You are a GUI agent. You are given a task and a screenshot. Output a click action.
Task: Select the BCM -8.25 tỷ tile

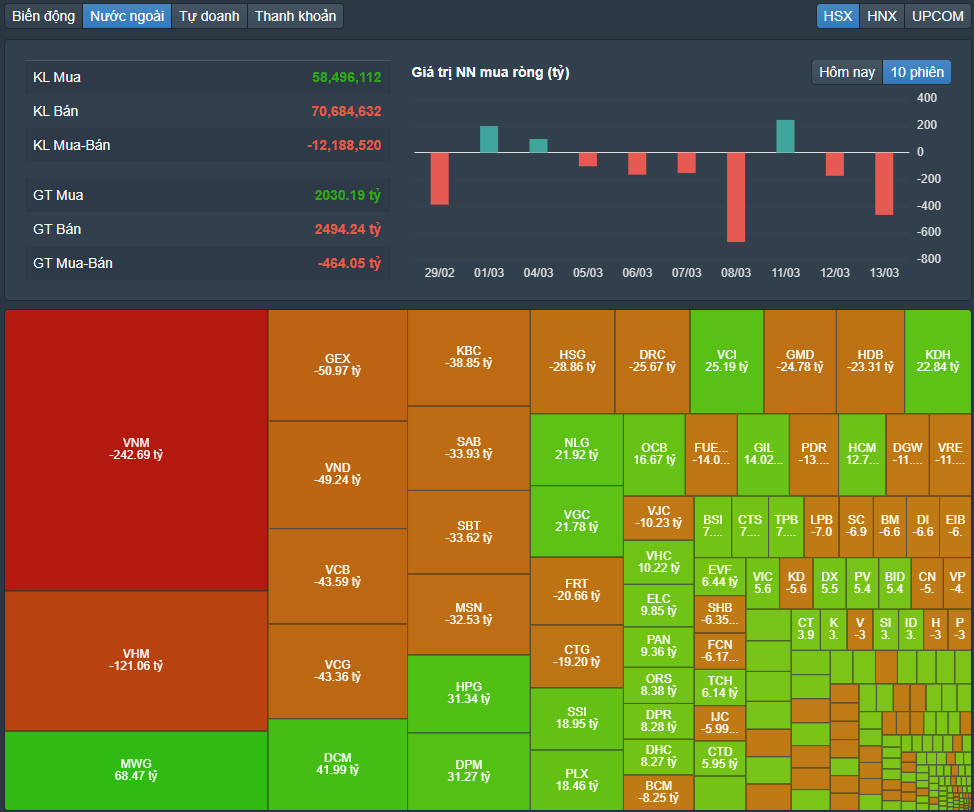click(x=658, y=792)
